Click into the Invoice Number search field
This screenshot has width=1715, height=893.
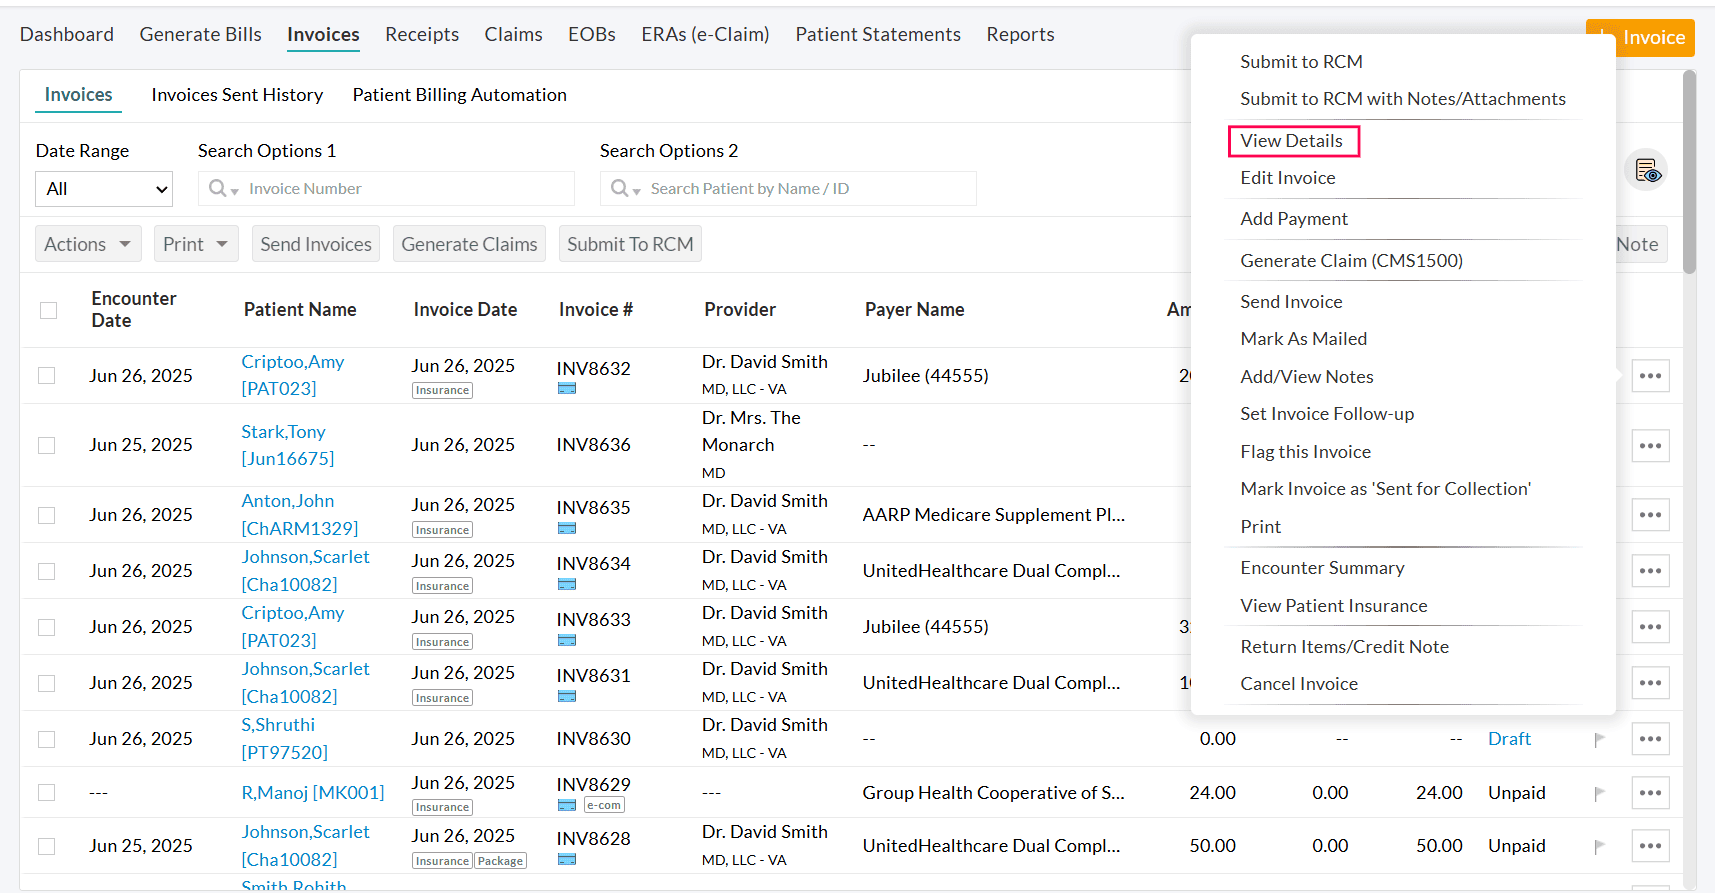(x=386, y=189)
